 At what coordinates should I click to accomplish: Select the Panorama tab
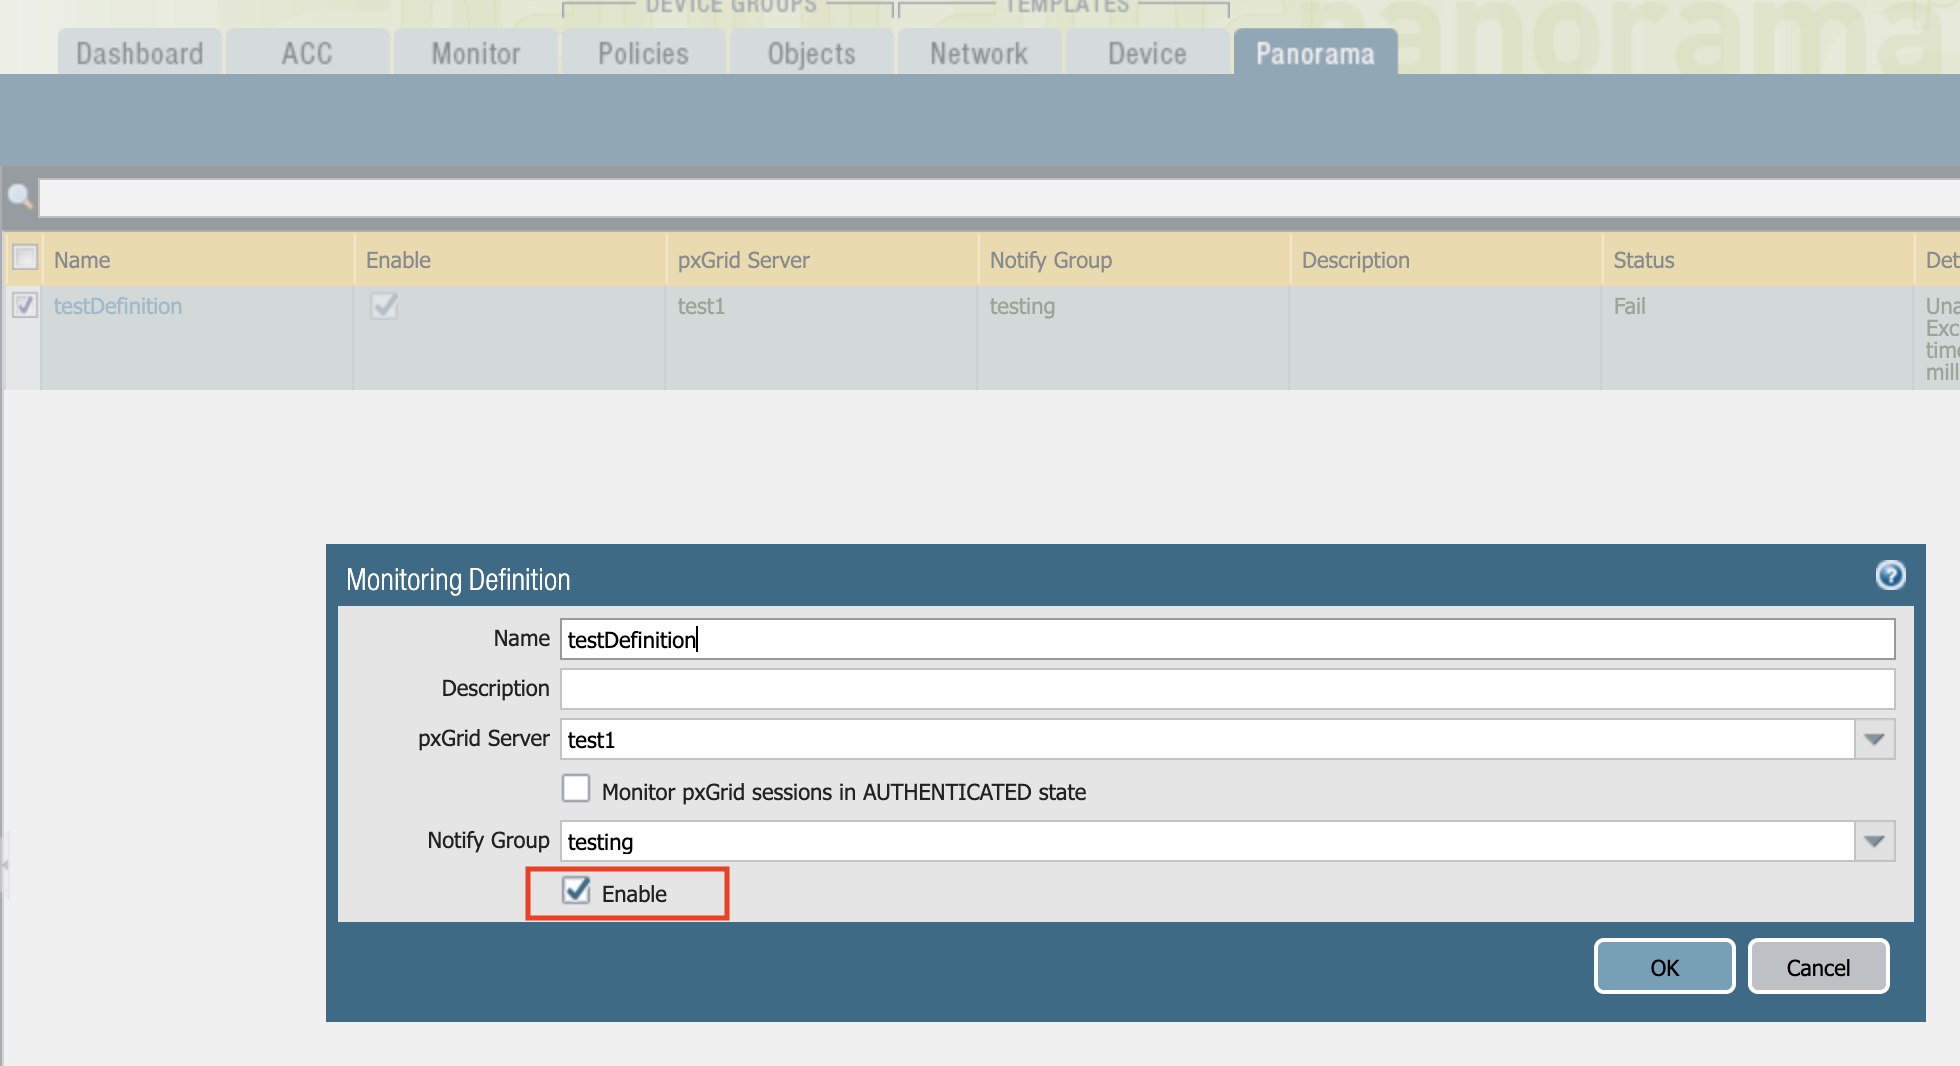pos(1315,53)
